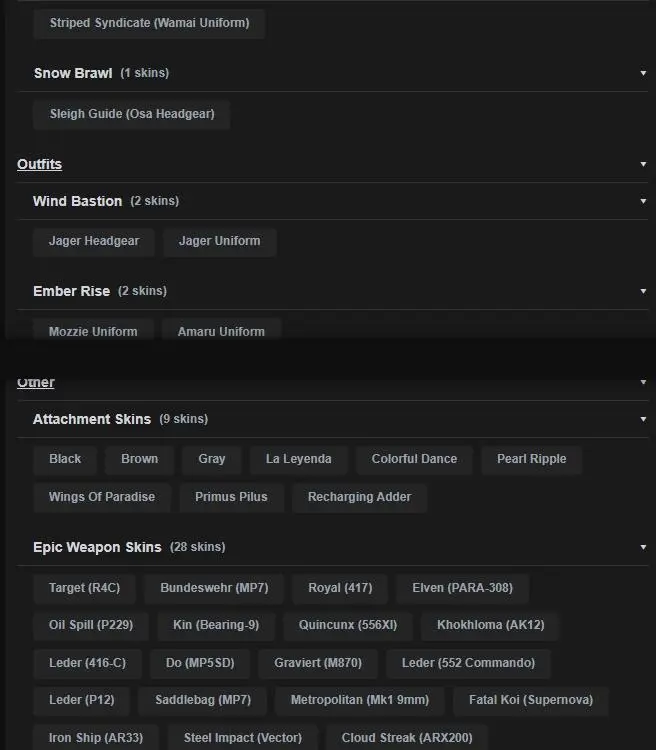Choose the Bundeswehr (MP7) weapon skin
The width and height of the screenshot is (656, 750).
coord(213,588)
